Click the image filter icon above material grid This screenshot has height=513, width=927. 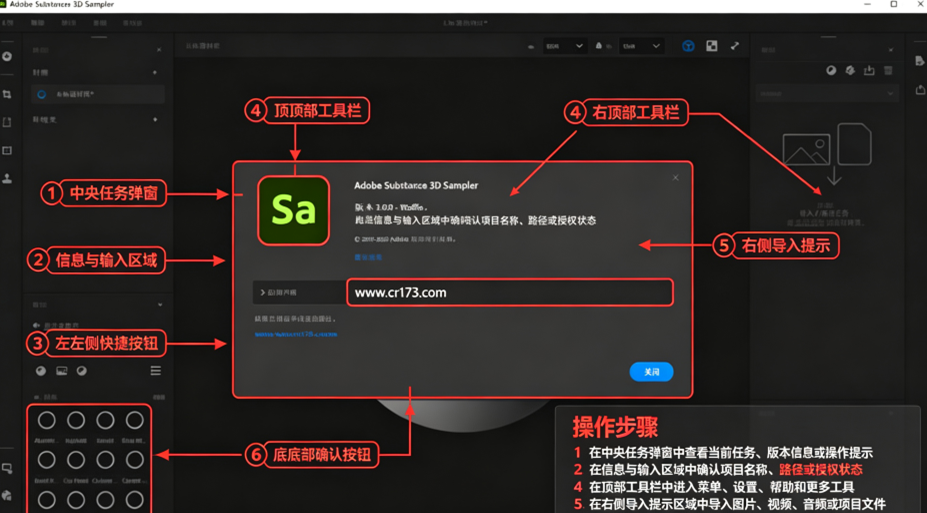[61, 371]
